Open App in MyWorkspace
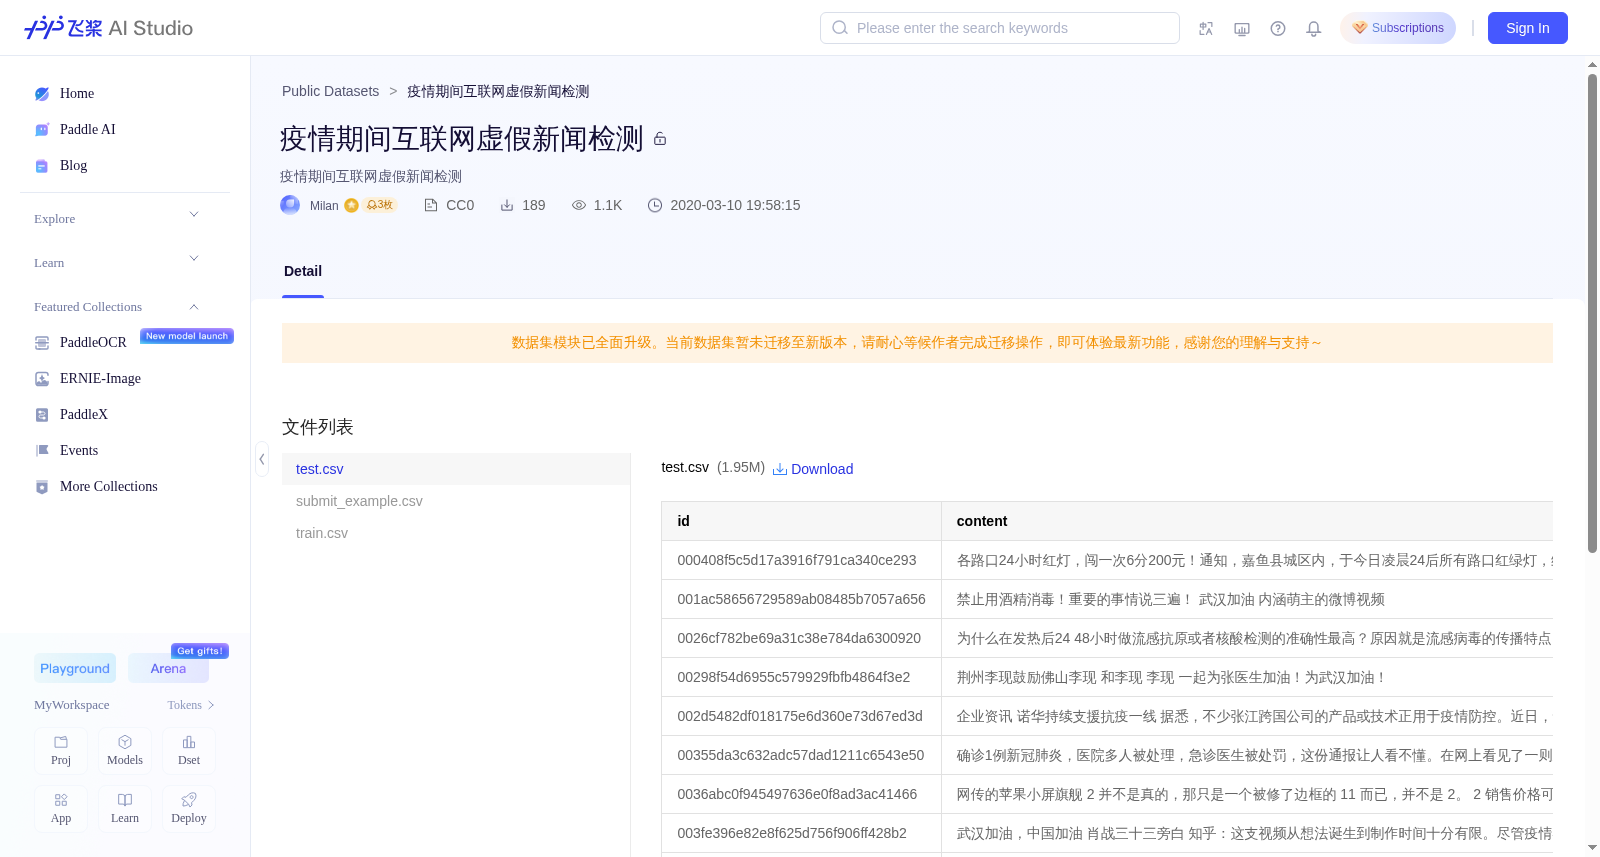1600x857 pixels. (x=61, y=809)
